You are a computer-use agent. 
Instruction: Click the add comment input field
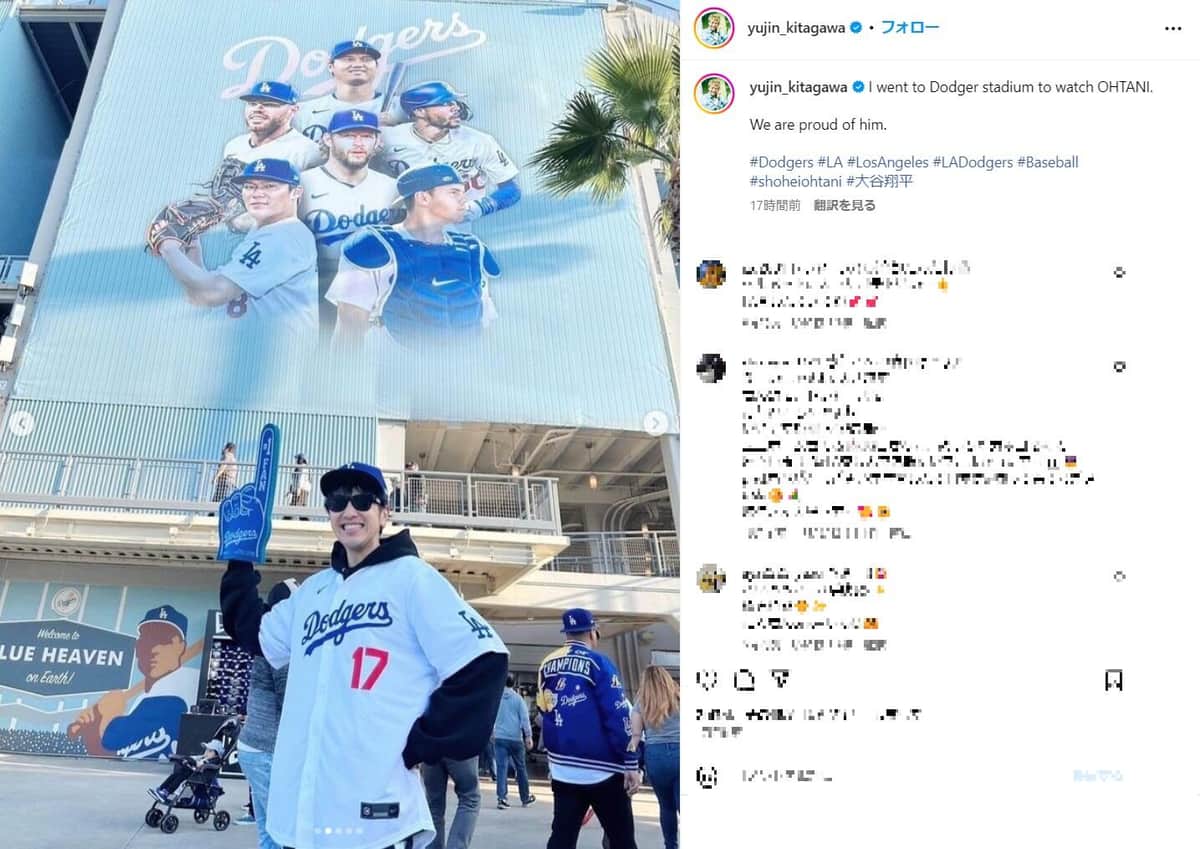tap(900, 776)
